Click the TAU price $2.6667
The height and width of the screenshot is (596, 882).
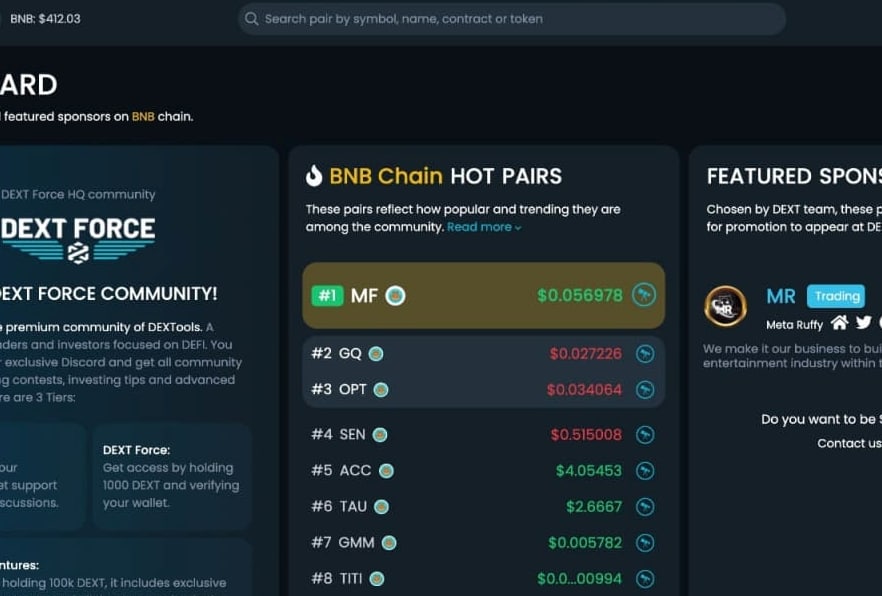point(594,507)
